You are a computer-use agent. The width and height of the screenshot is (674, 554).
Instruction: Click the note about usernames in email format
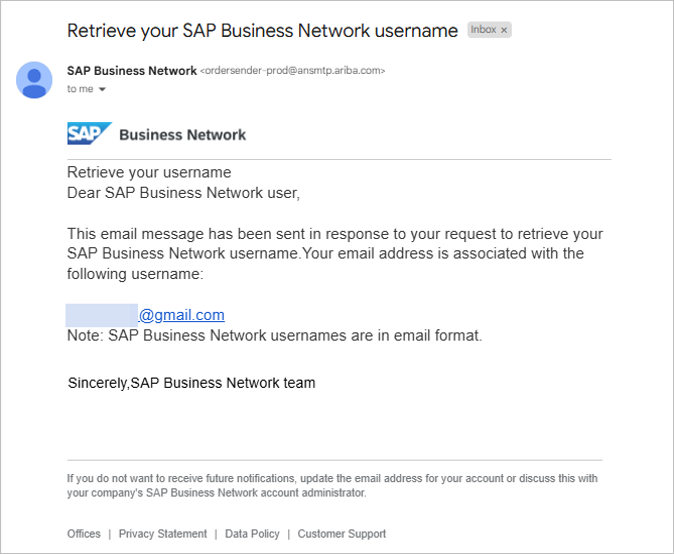tap(274, 336)
